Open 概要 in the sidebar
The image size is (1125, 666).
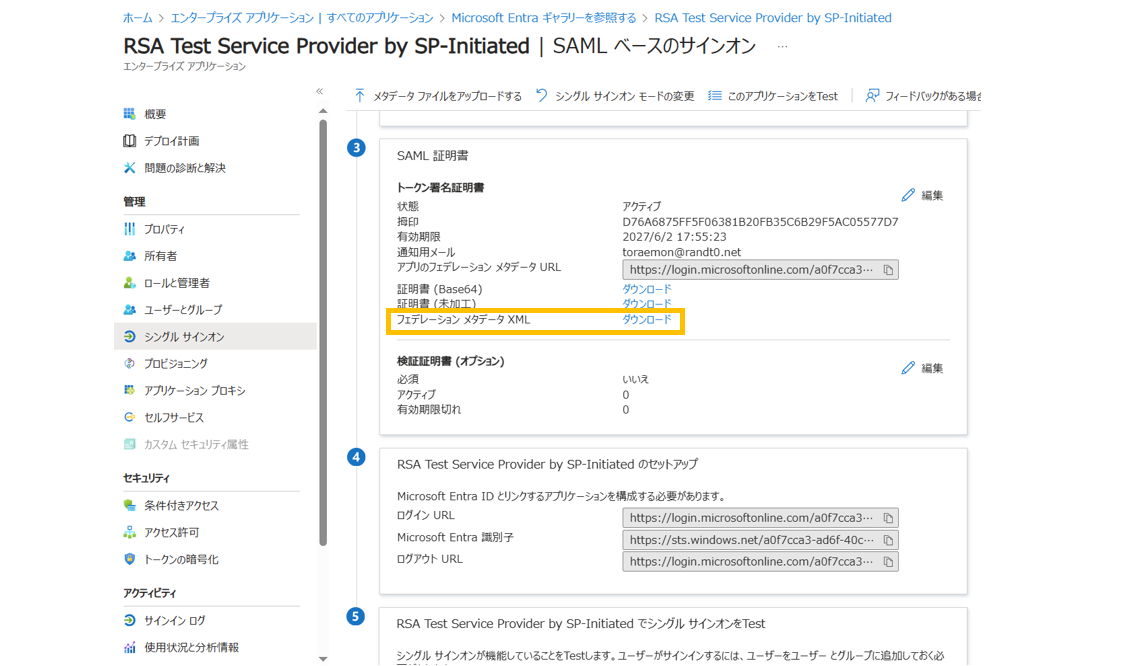155,114
